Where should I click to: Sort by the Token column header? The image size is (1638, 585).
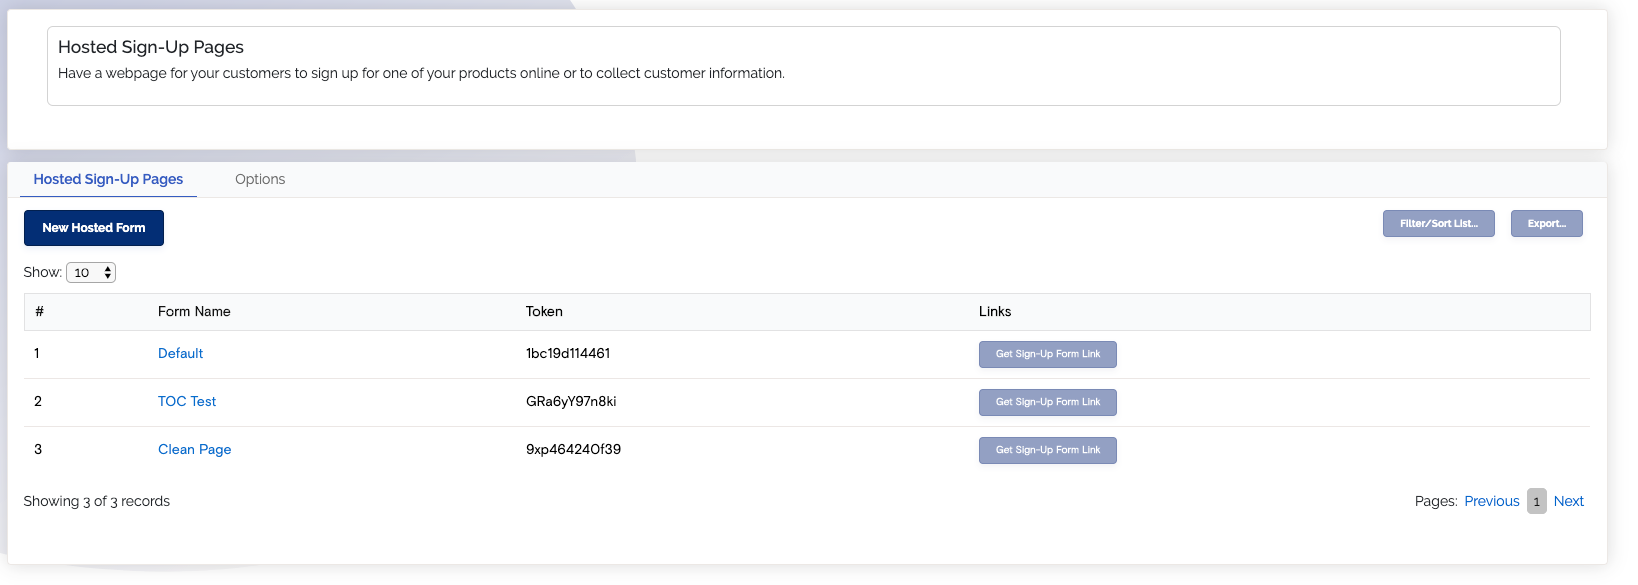click(x=544, y=311)
